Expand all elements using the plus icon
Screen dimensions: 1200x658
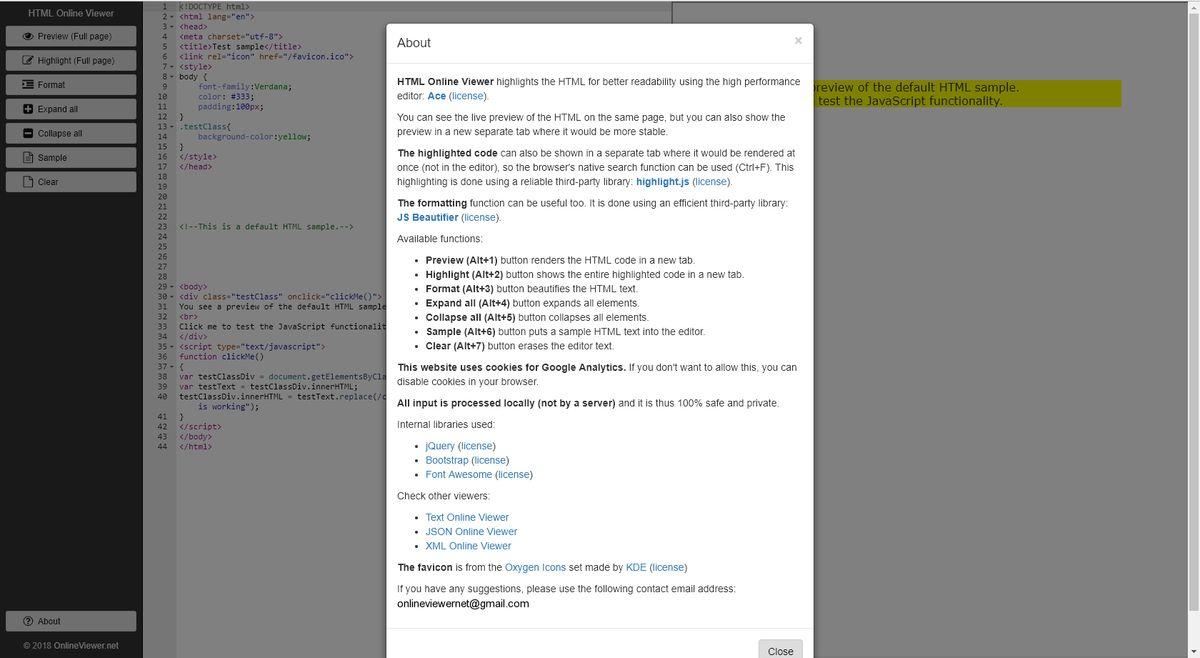point(70,109)
